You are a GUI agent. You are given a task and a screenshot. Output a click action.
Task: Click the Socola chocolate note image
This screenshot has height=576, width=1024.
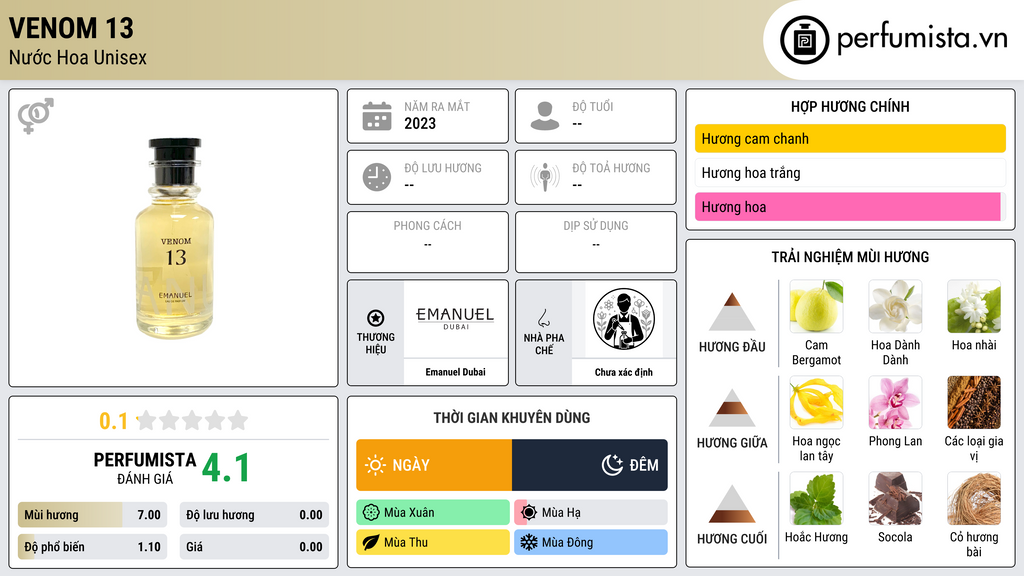click(895, 498)
